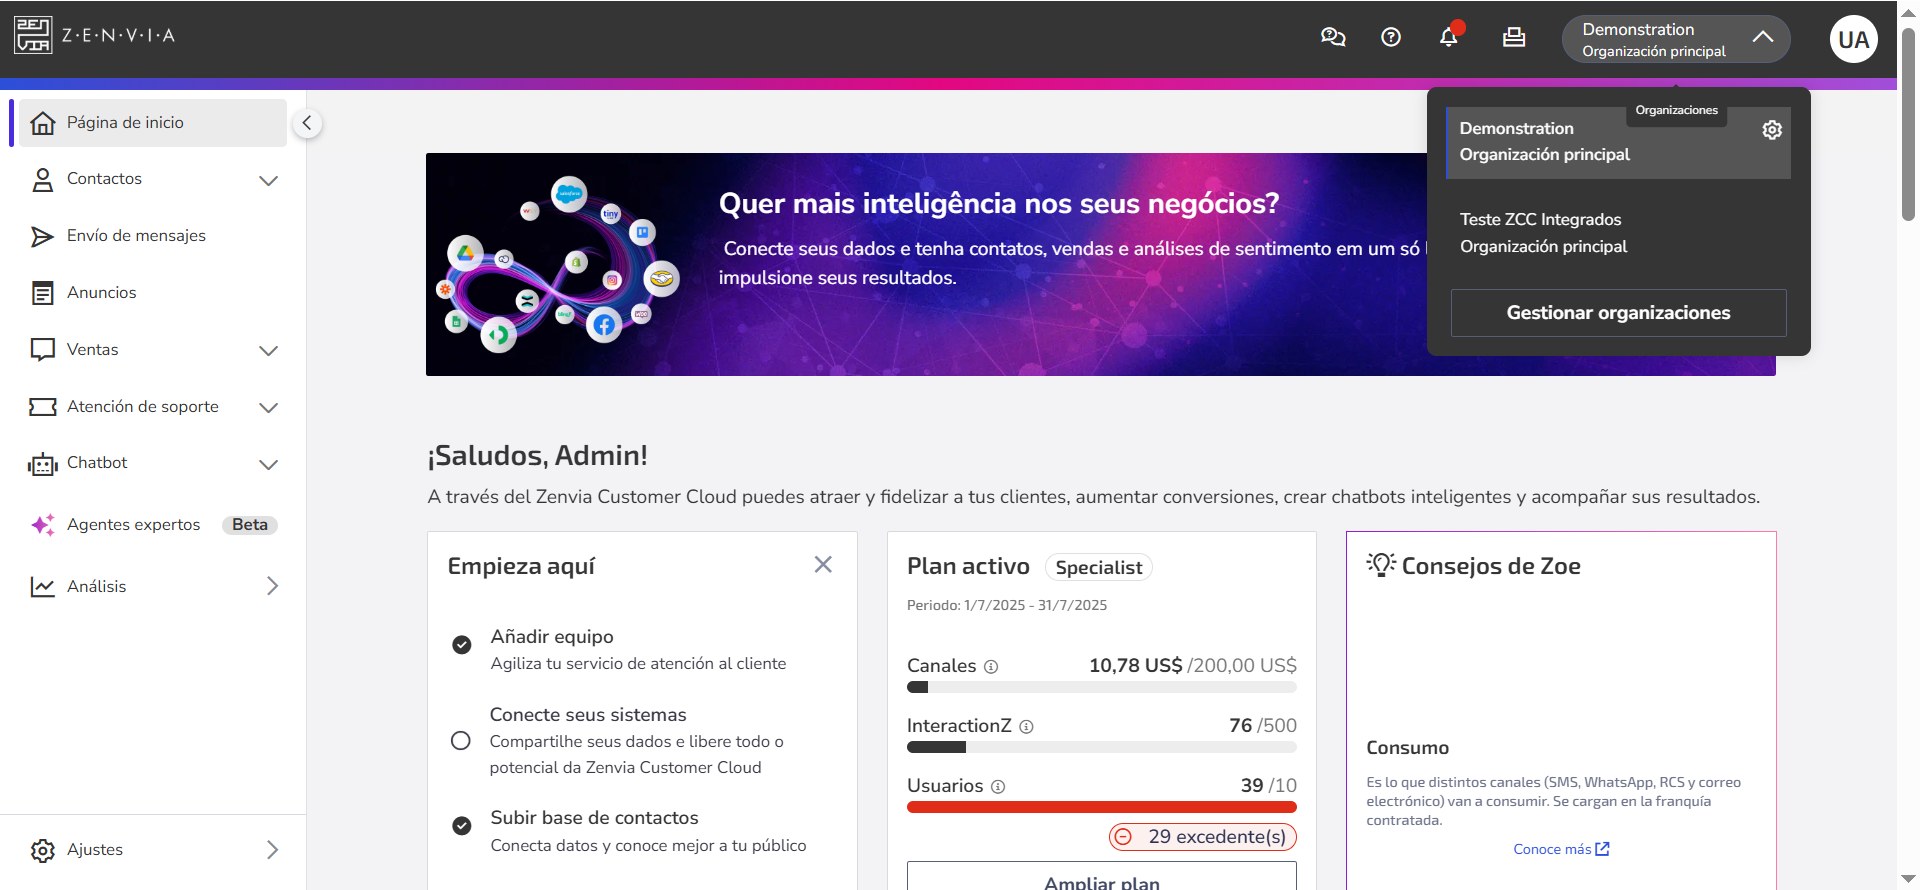Screen dimensions: 1920x890
Task: Toggle the Añadir equipo check
Action: point(462,645)
